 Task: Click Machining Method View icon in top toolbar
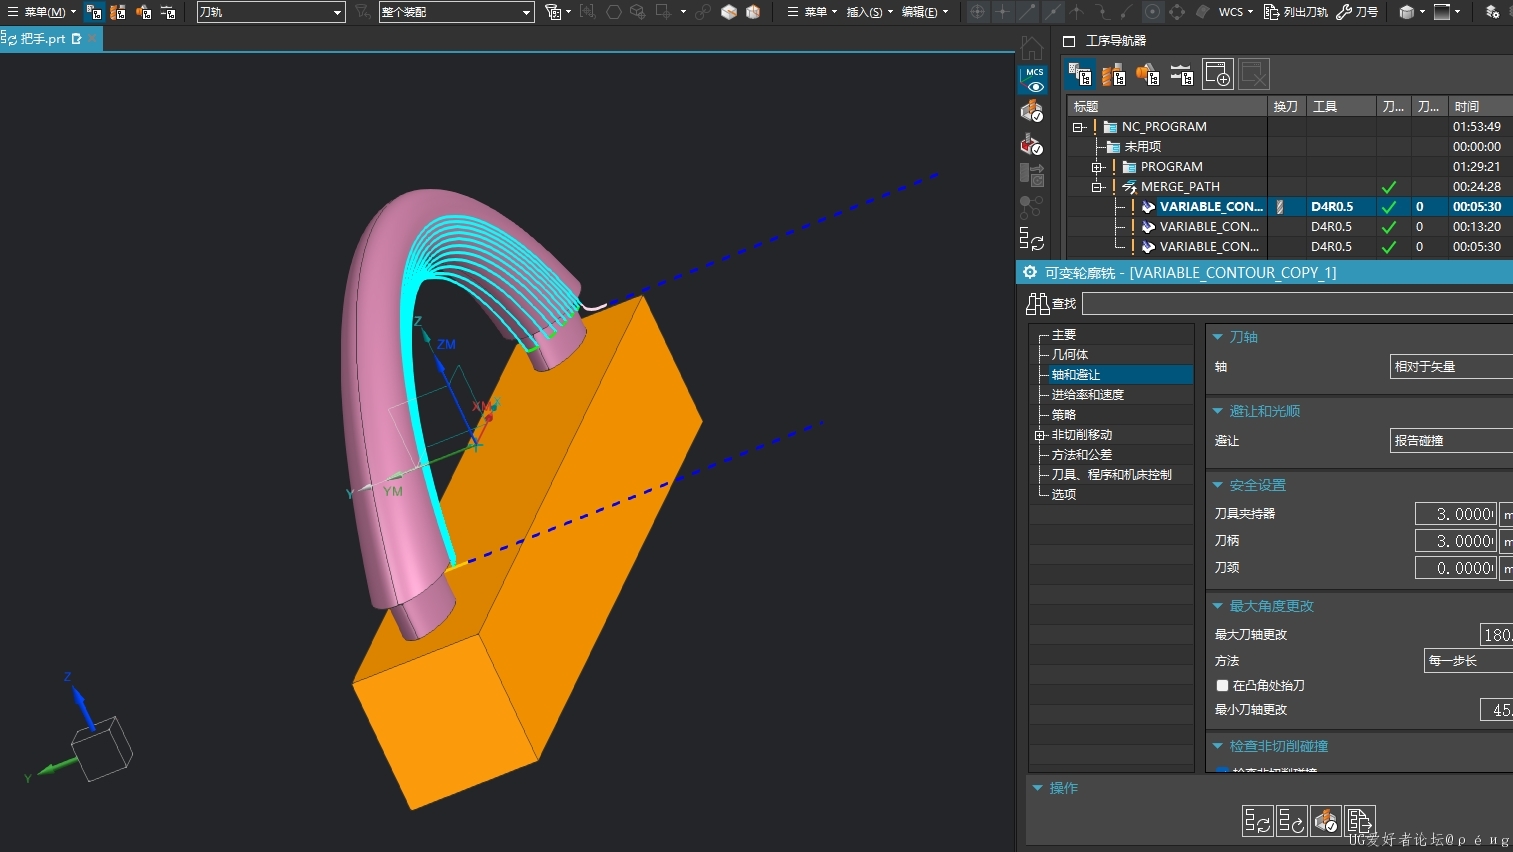pos(168,12)
